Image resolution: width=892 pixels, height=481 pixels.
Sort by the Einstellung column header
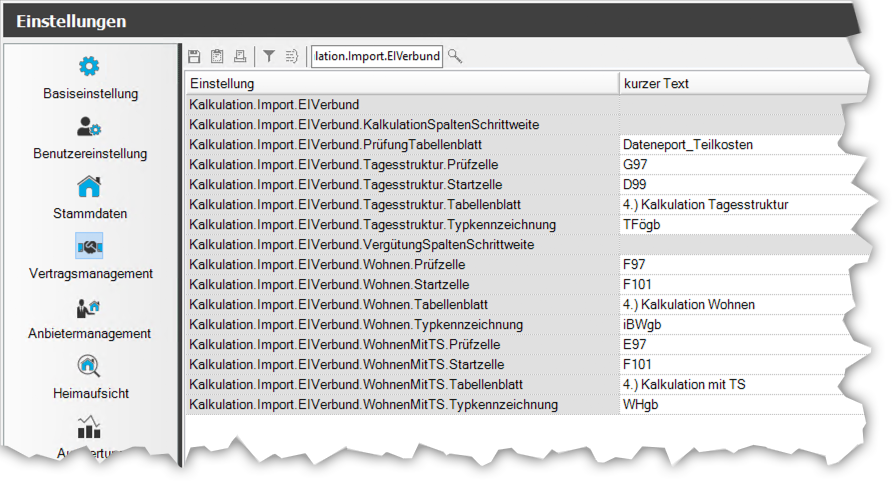pyautogui.click(x=400, y=83)
